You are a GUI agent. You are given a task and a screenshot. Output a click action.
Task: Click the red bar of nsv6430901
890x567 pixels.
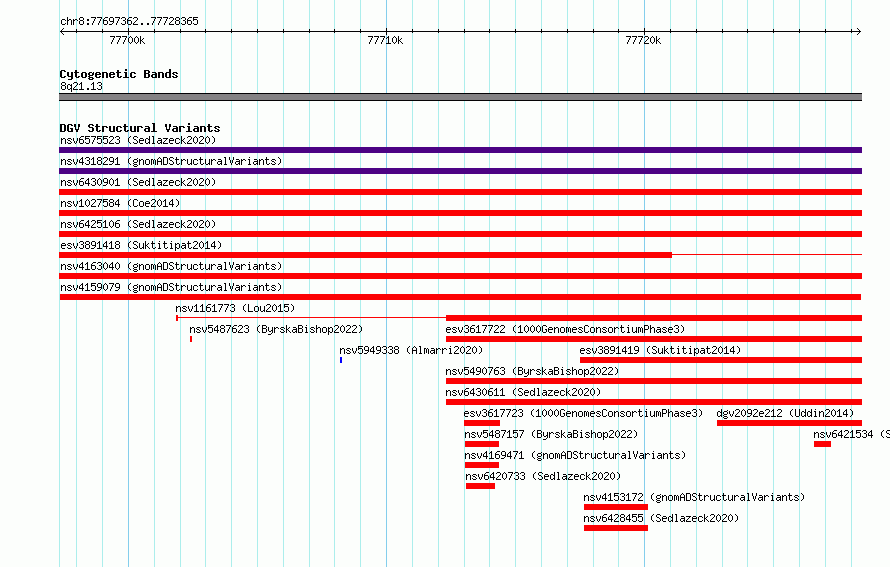click(460, 192)
